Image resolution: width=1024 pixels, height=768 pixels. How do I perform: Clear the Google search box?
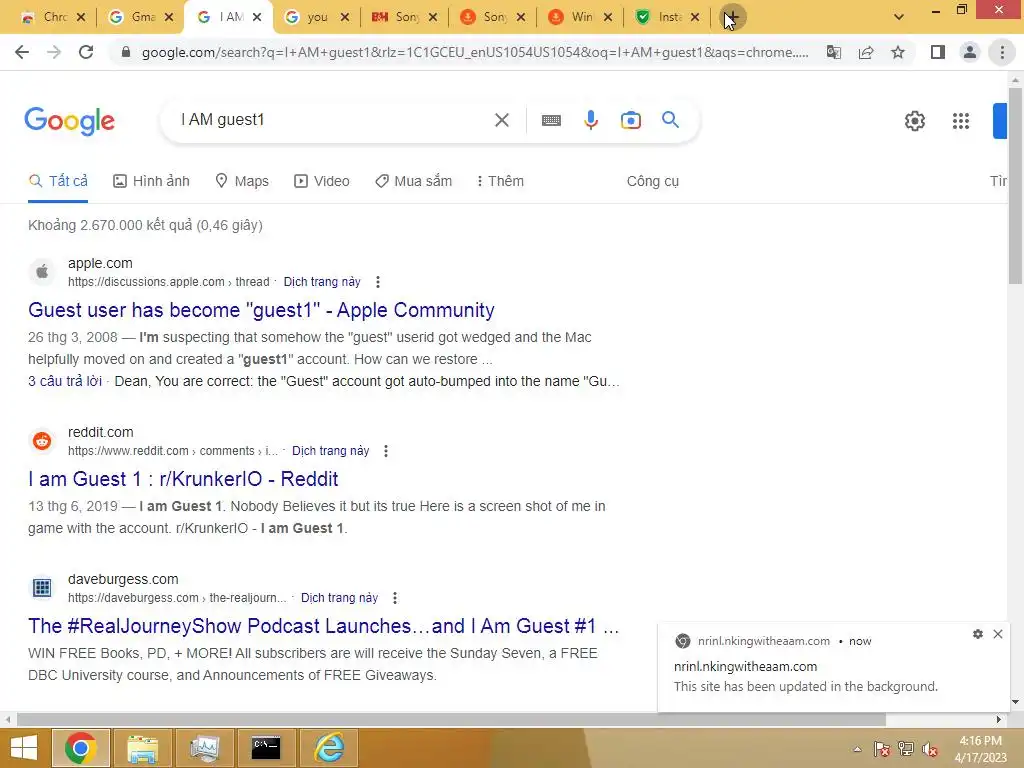pos(502,120)
